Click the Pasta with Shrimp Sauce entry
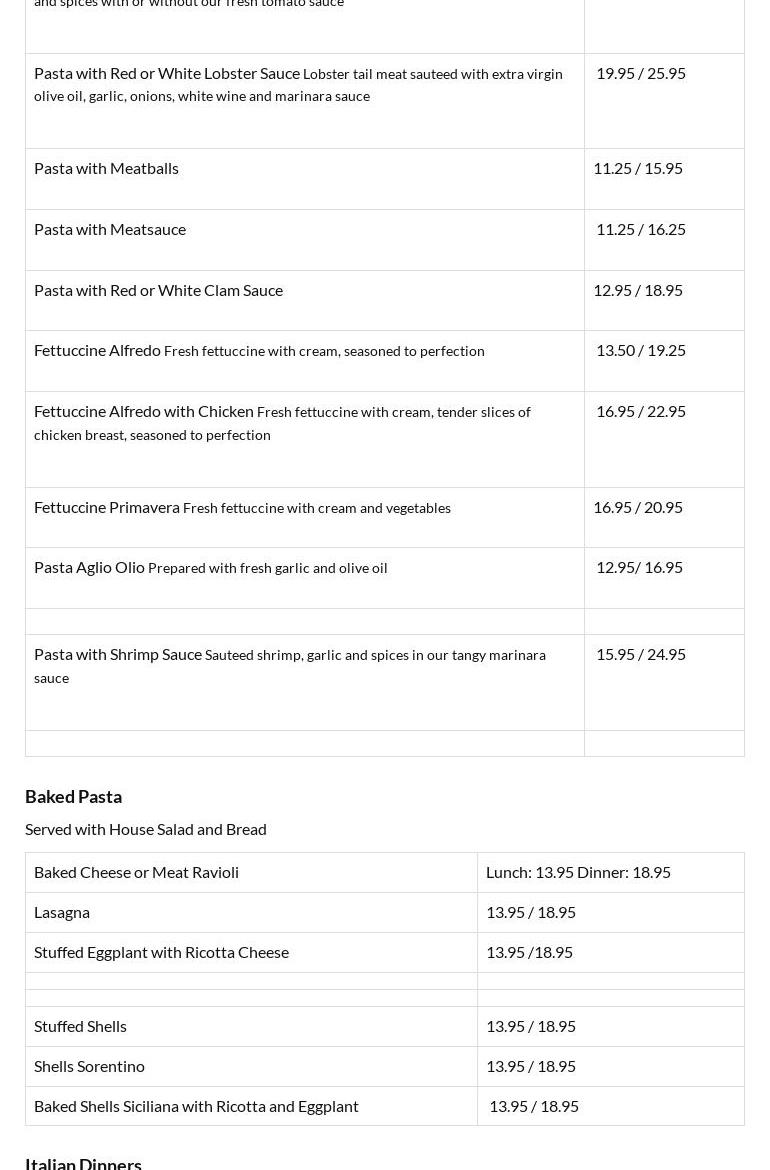 (118, 654)
